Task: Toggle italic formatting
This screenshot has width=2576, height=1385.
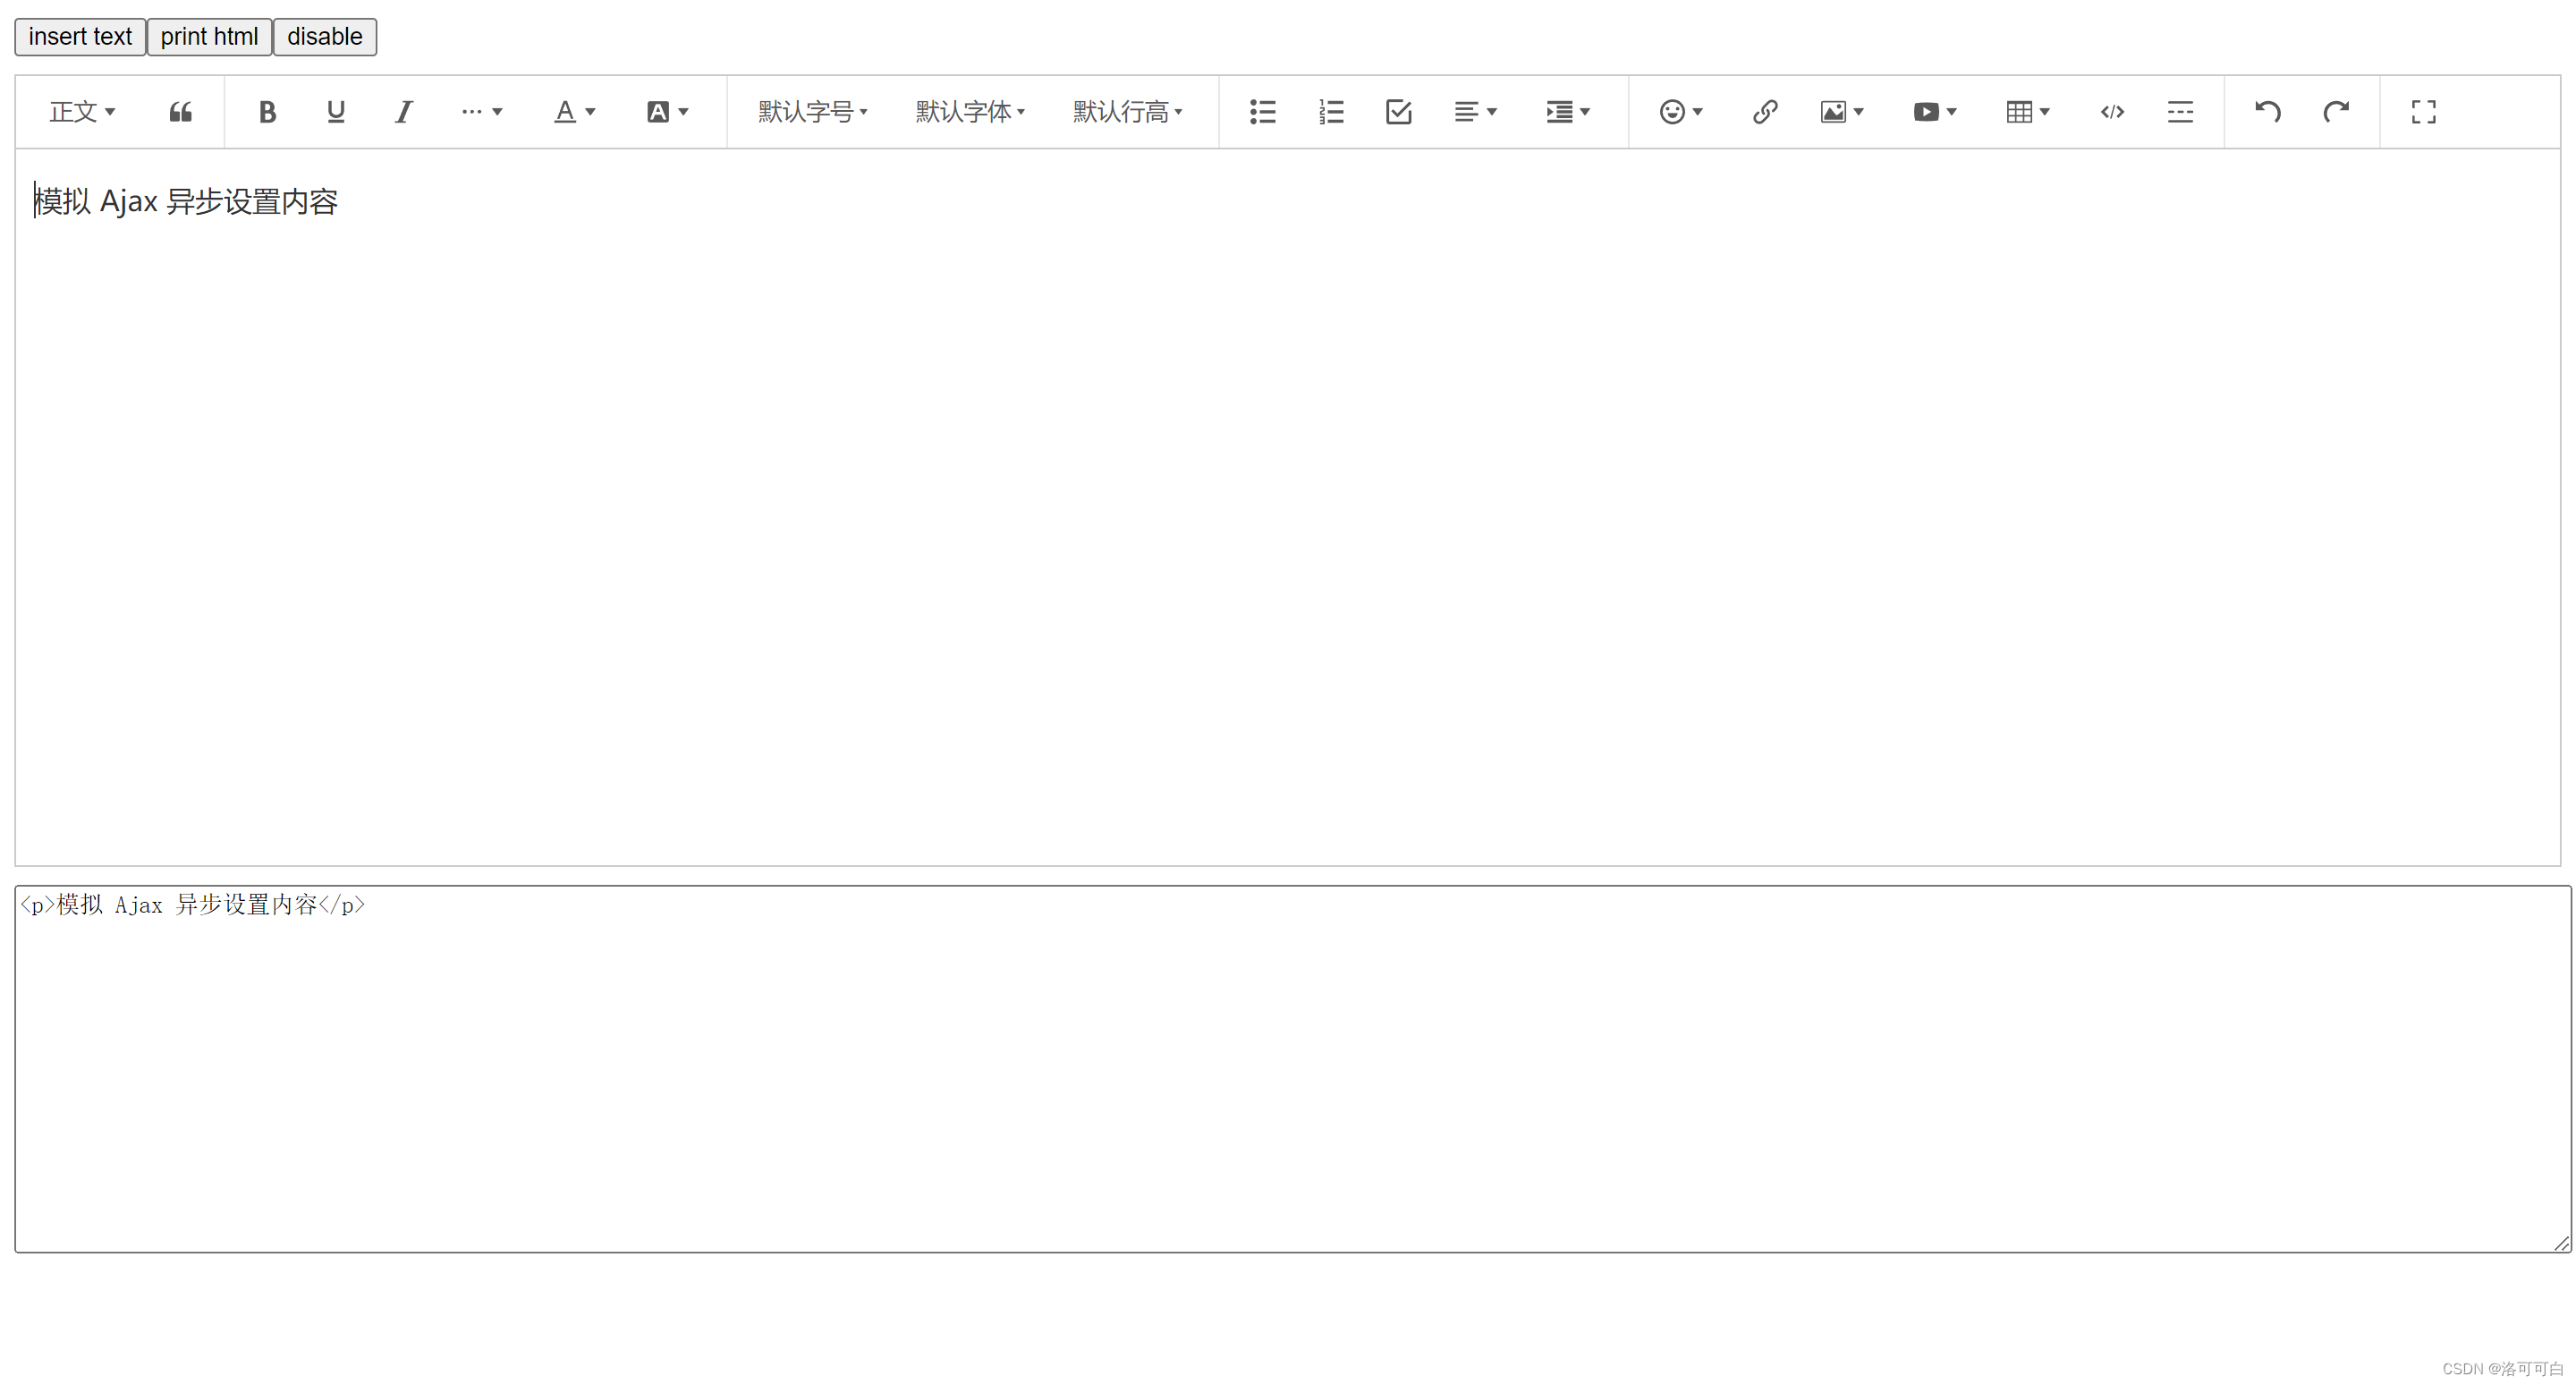Action: (x=404, y=112)
